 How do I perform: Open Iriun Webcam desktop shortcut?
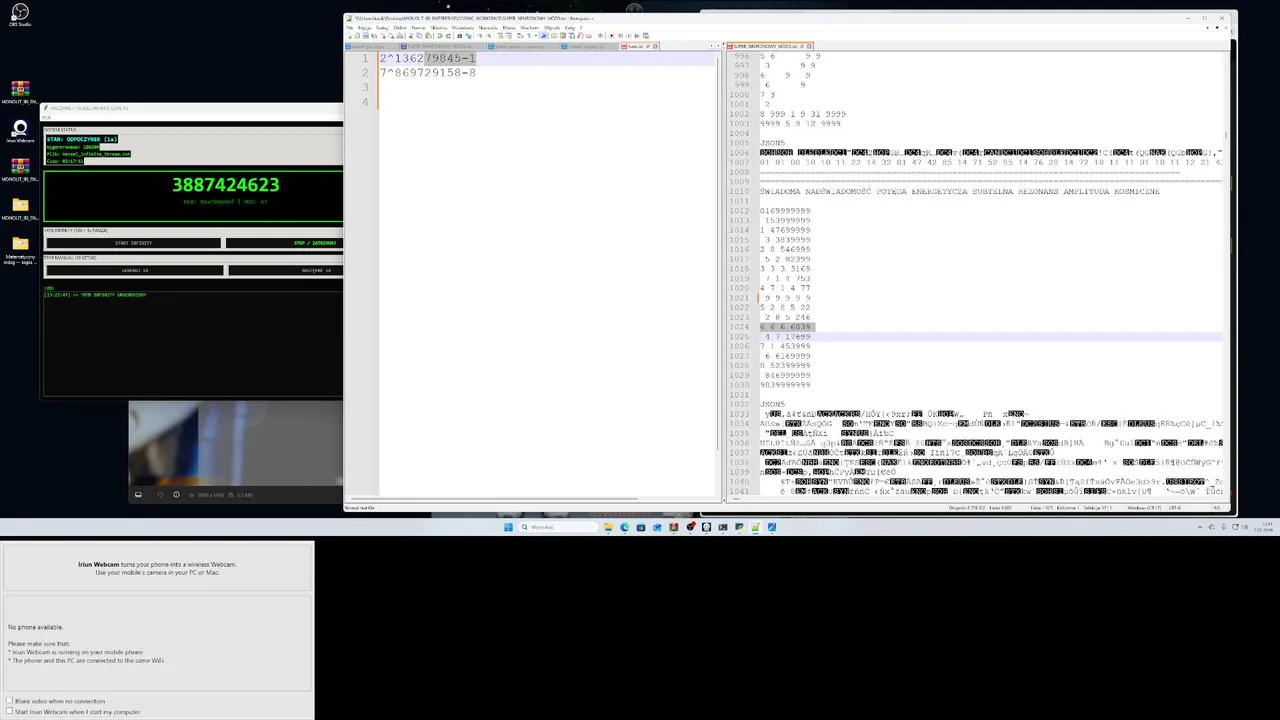tap(20, 132)
